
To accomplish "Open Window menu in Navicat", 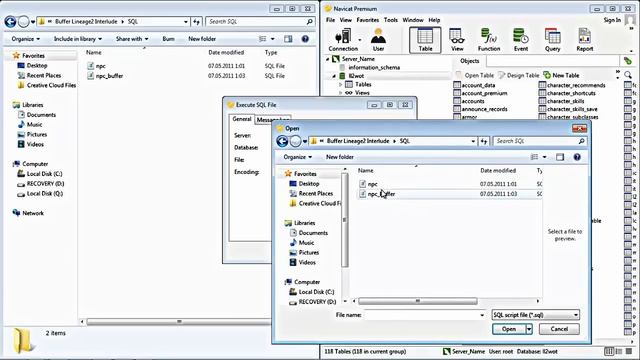I will (413, 20).
